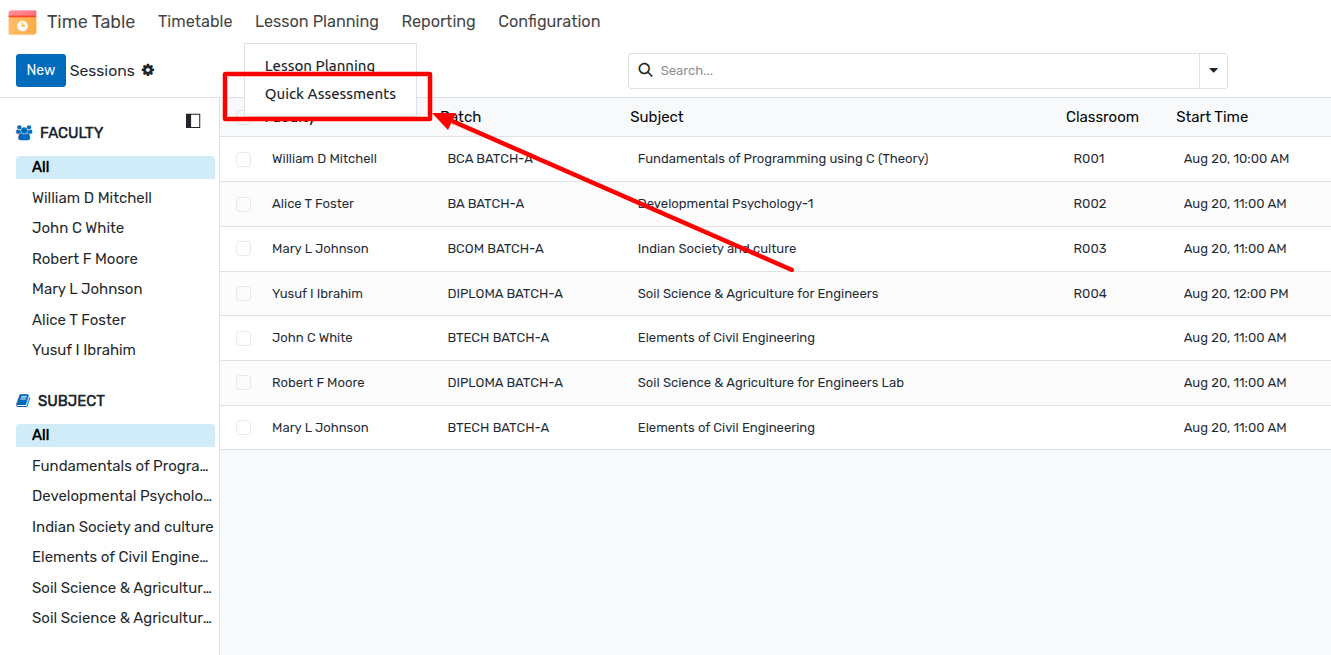Open the Timetable menu
Viewport: 1331px width, 655px height.
click(x=195, y=22)
